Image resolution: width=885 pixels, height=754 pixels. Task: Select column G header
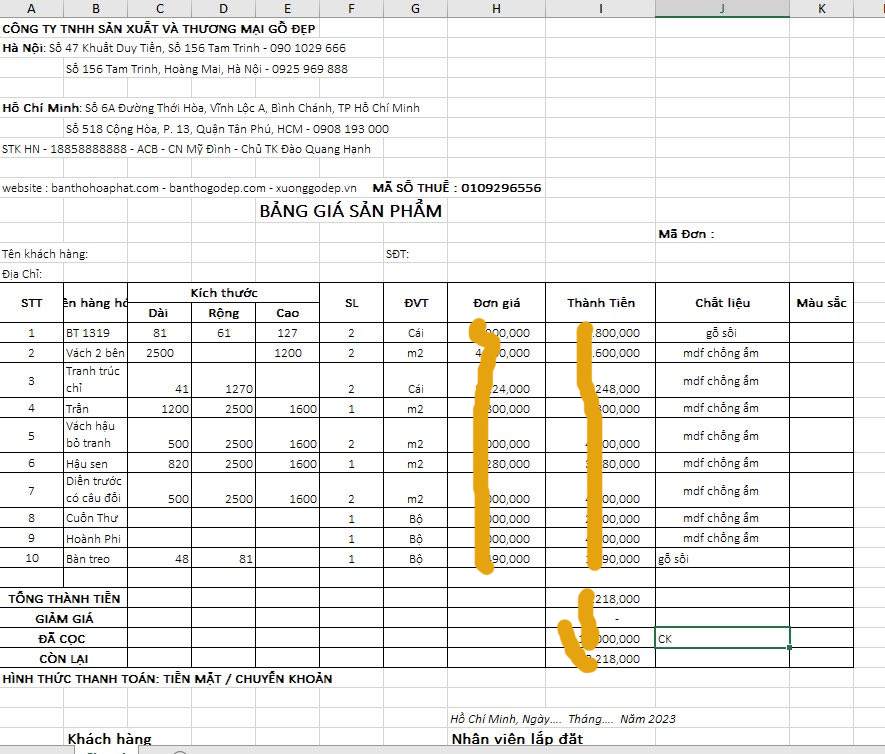[x=415, y=8]
